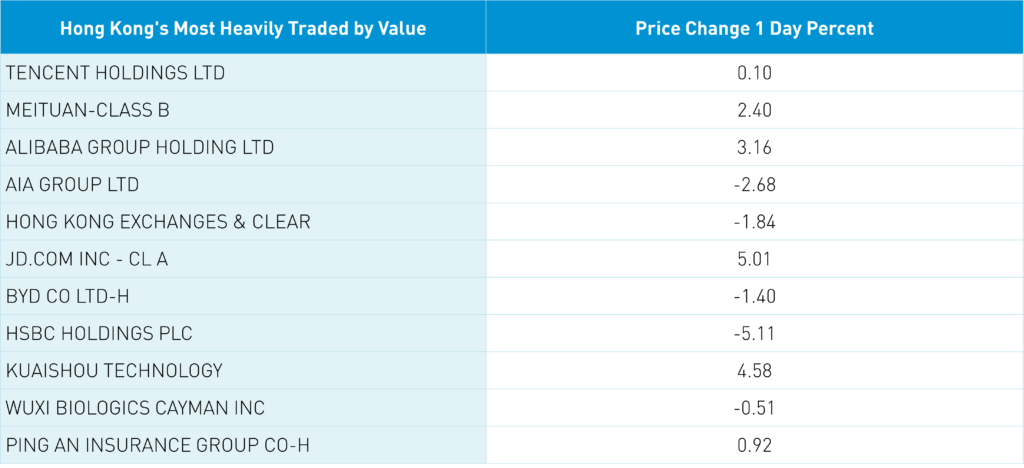Select AIA GROUP LTD cell

(72, 184)
